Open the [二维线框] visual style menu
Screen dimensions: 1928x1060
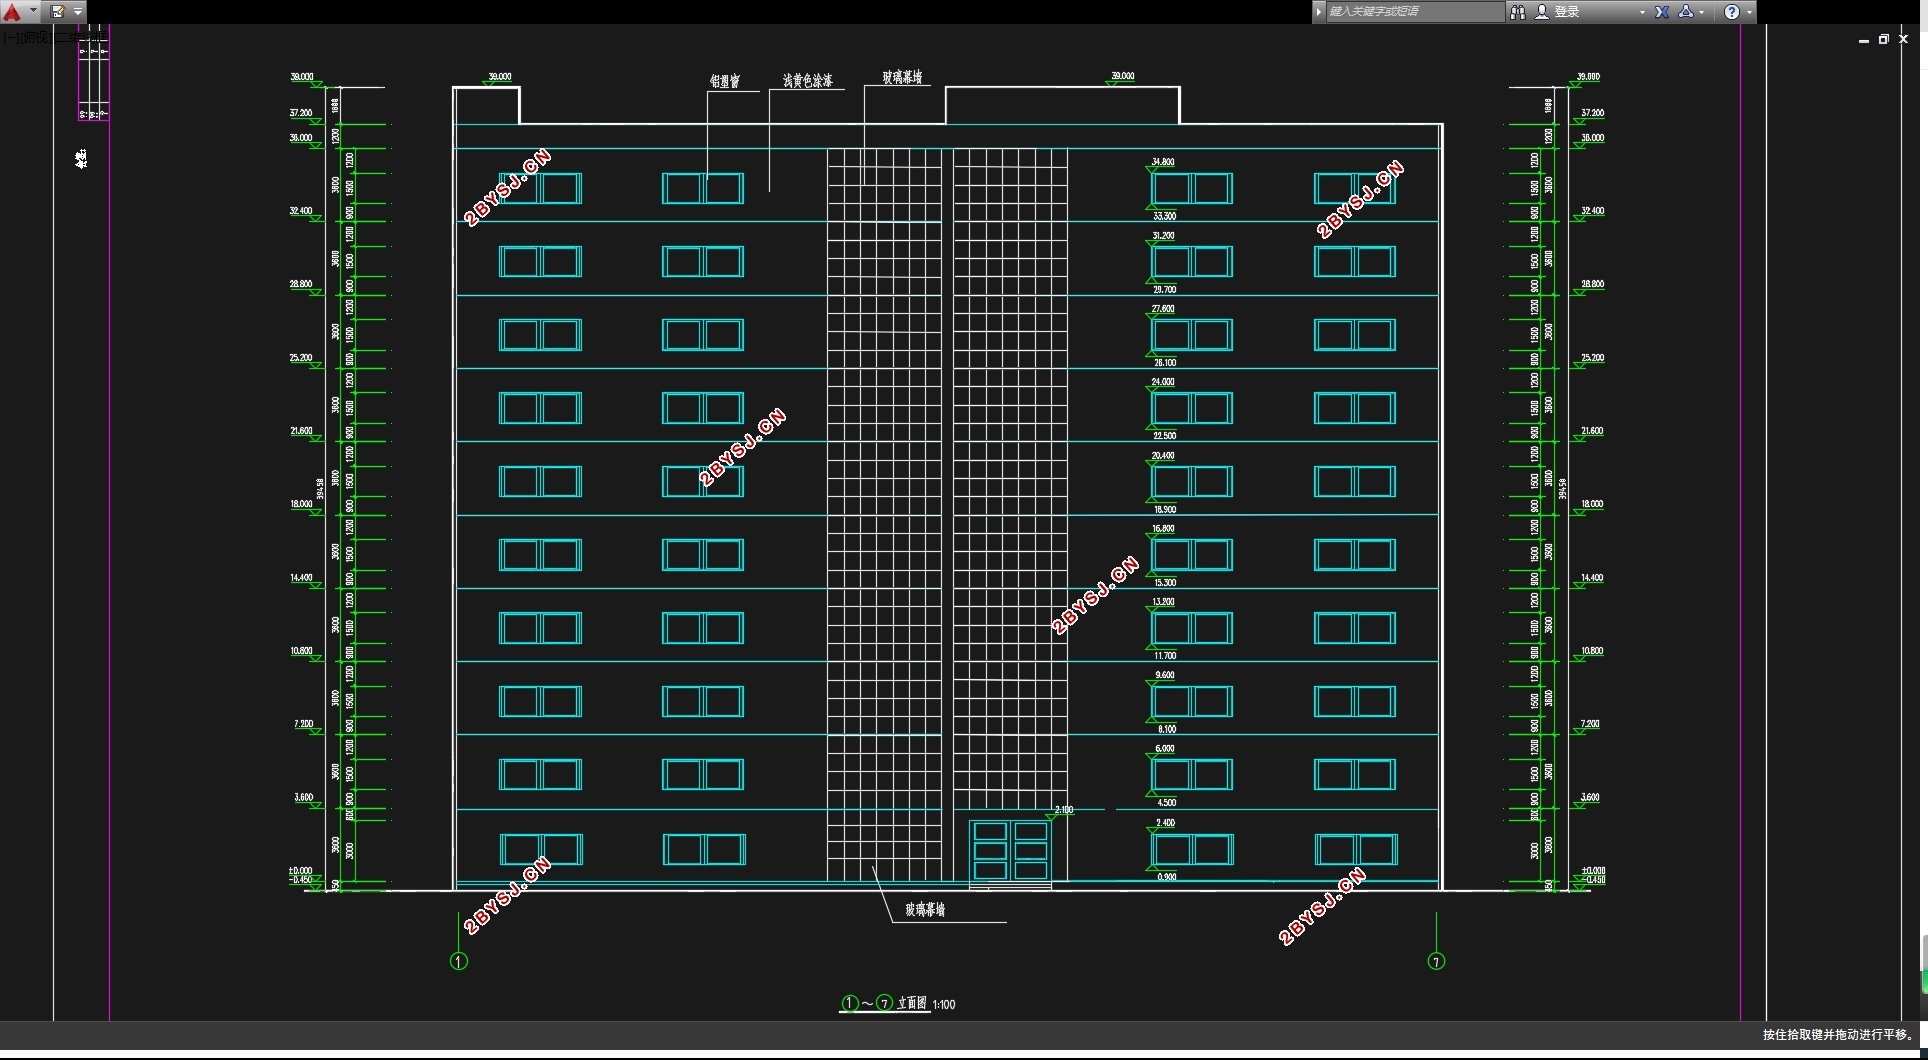pyautogui.click(x=80, y=38)
